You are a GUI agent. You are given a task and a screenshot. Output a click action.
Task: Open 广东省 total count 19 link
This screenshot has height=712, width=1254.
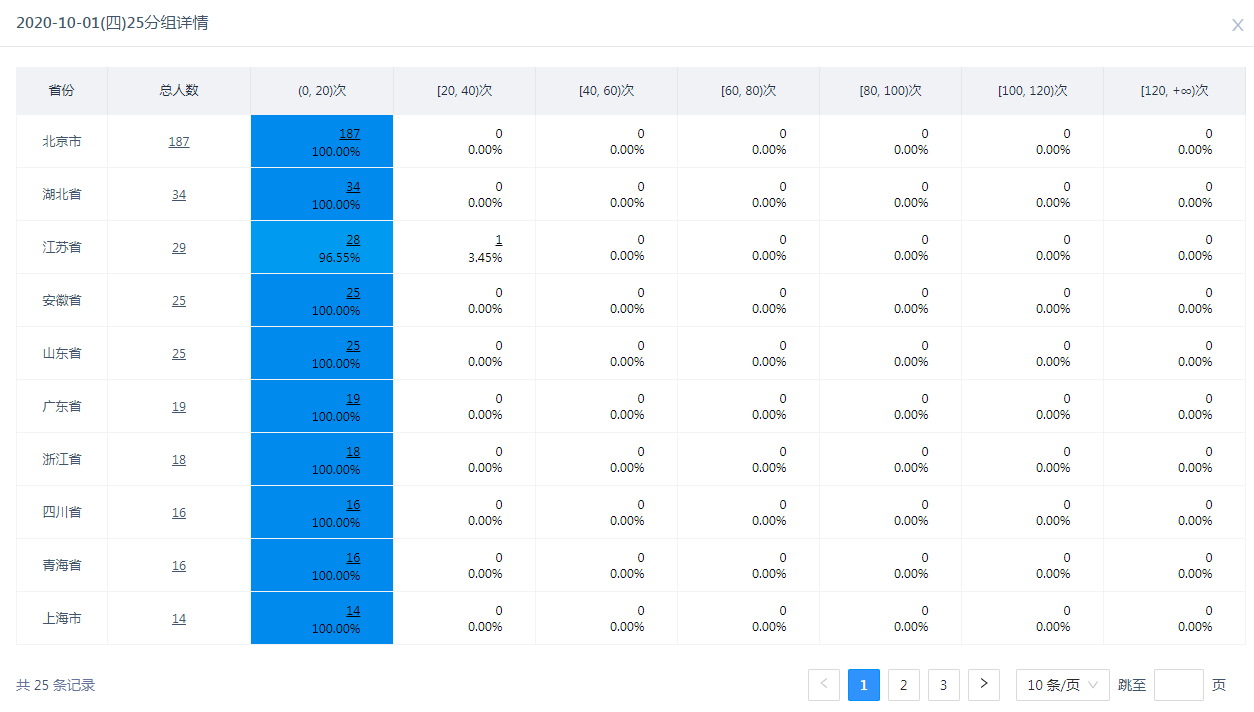click(179, 407)
